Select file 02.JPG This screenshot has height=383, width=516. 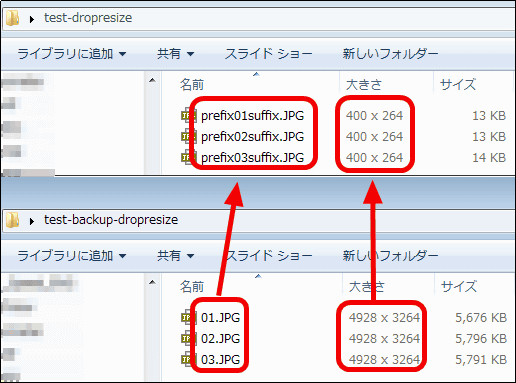coord(220,339)
